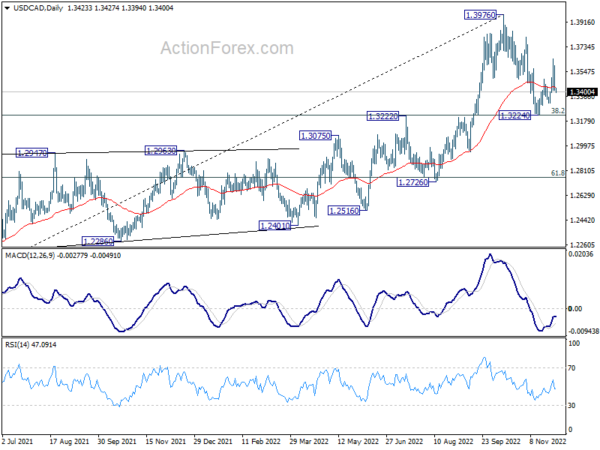Click the dropdown triangle beside USDCAD,Daily
Image resolution: width=600 pixels, height=450 pixels.
[x=7, y=8]
